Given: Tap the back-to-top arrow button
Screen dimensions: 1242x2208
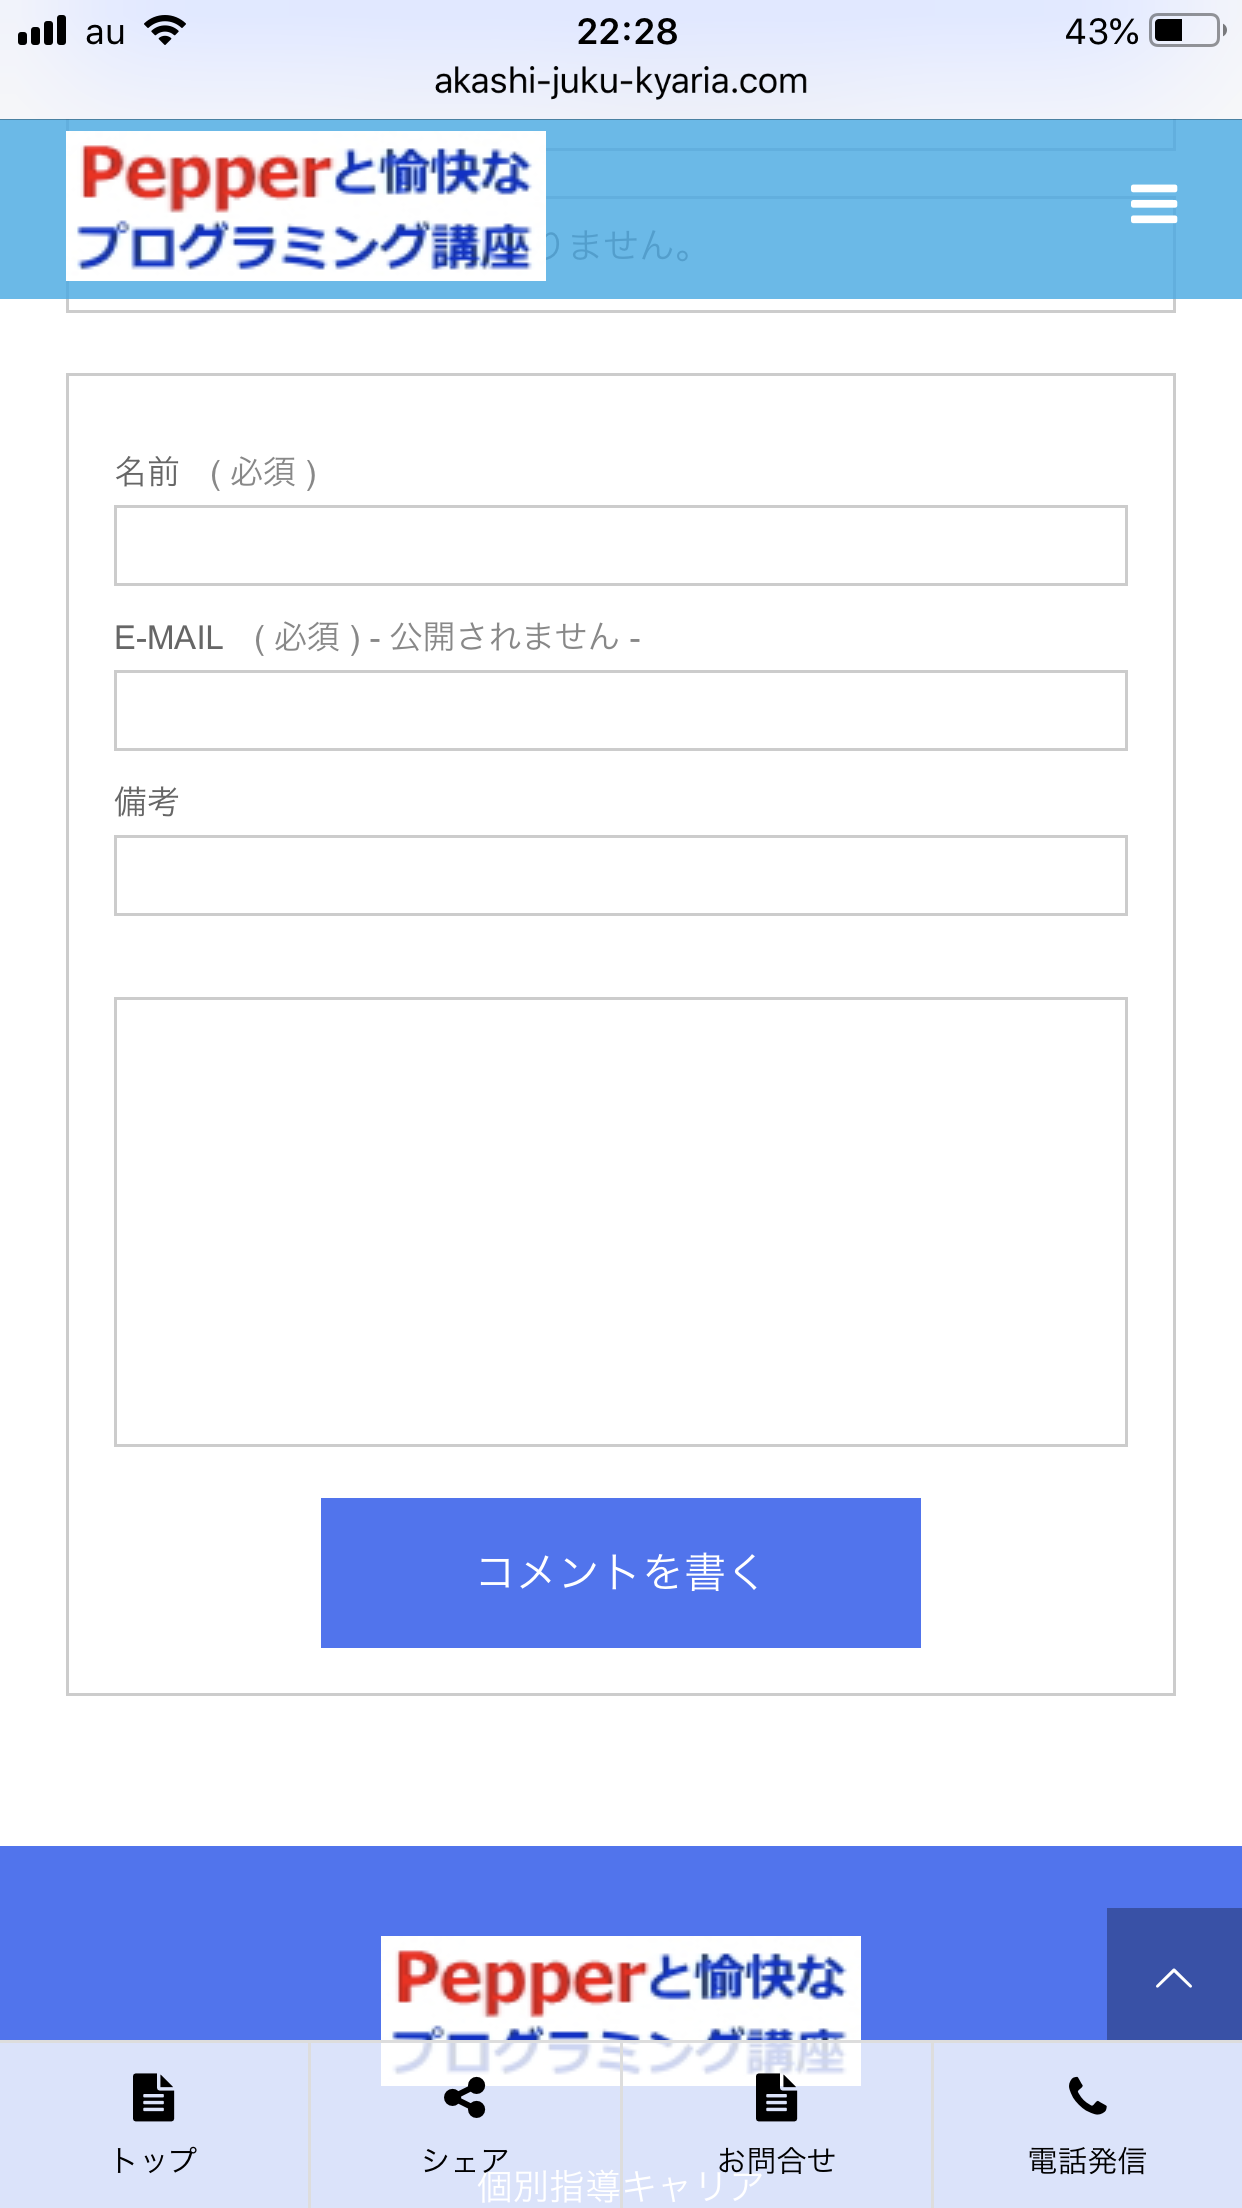Looking at the screenshot, I should pyautogui.click(x=1174, y=1974).
